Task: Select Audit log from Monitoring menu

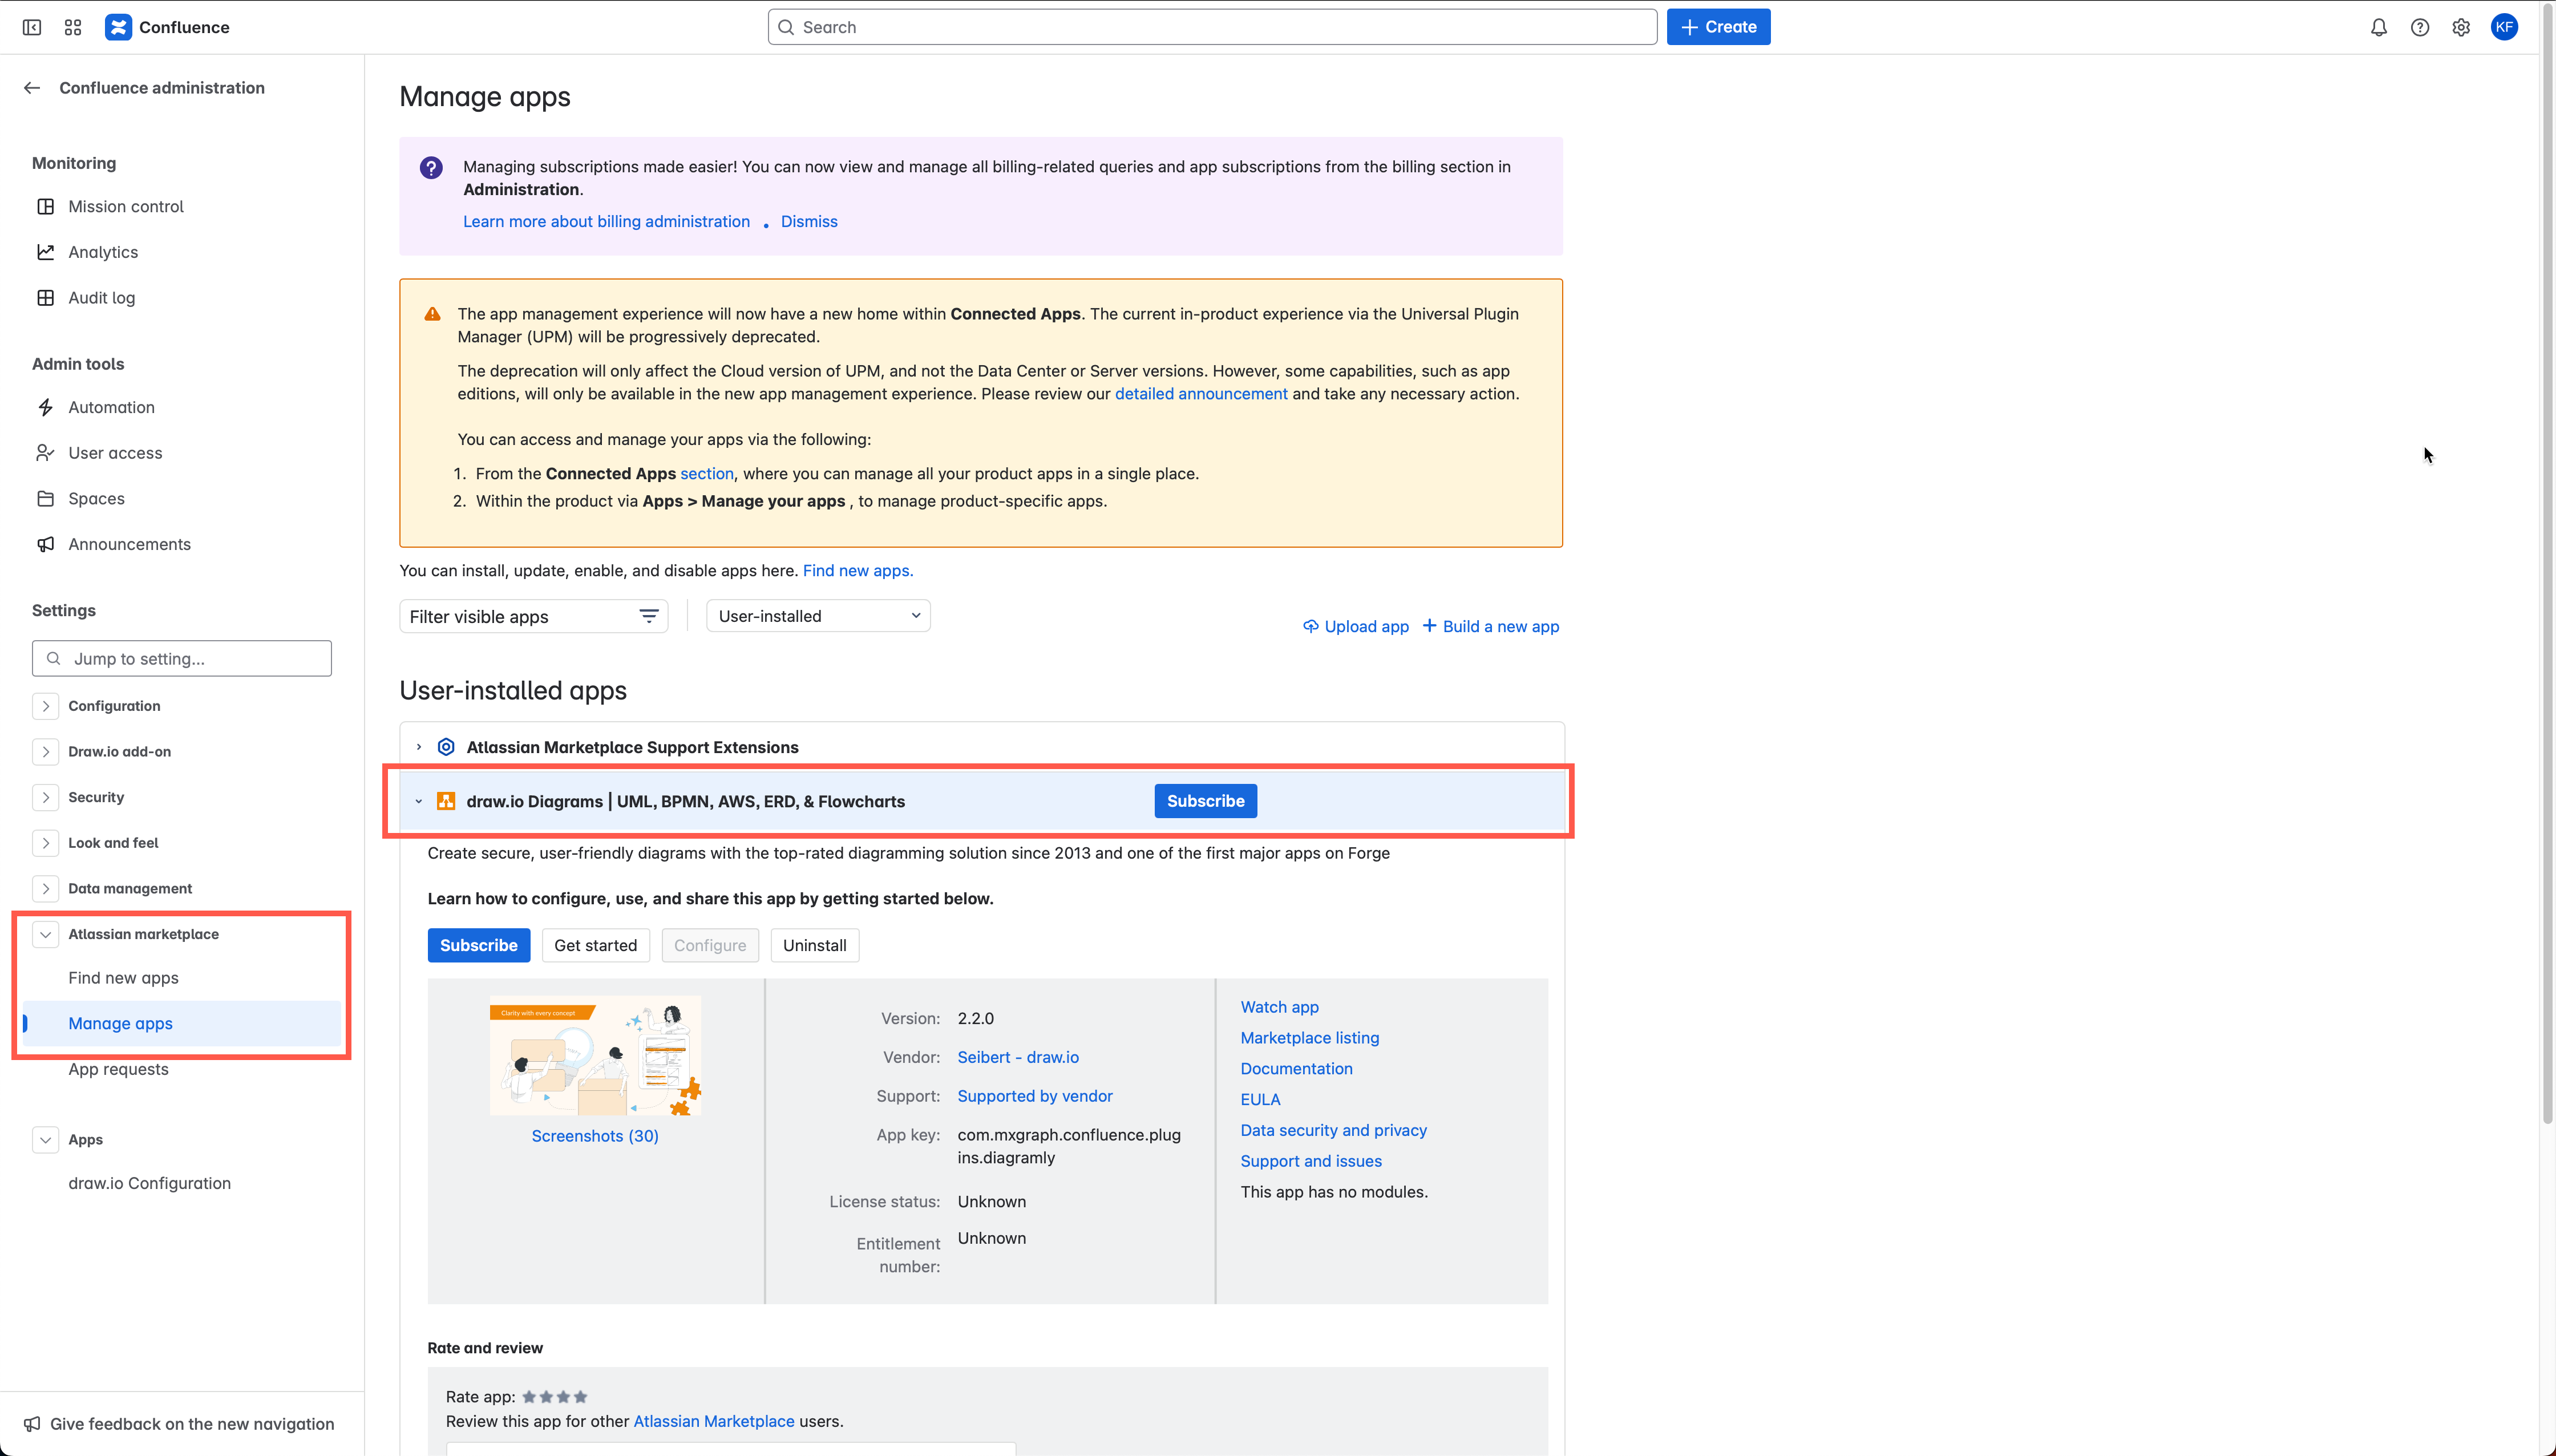Action: point(101,297)
